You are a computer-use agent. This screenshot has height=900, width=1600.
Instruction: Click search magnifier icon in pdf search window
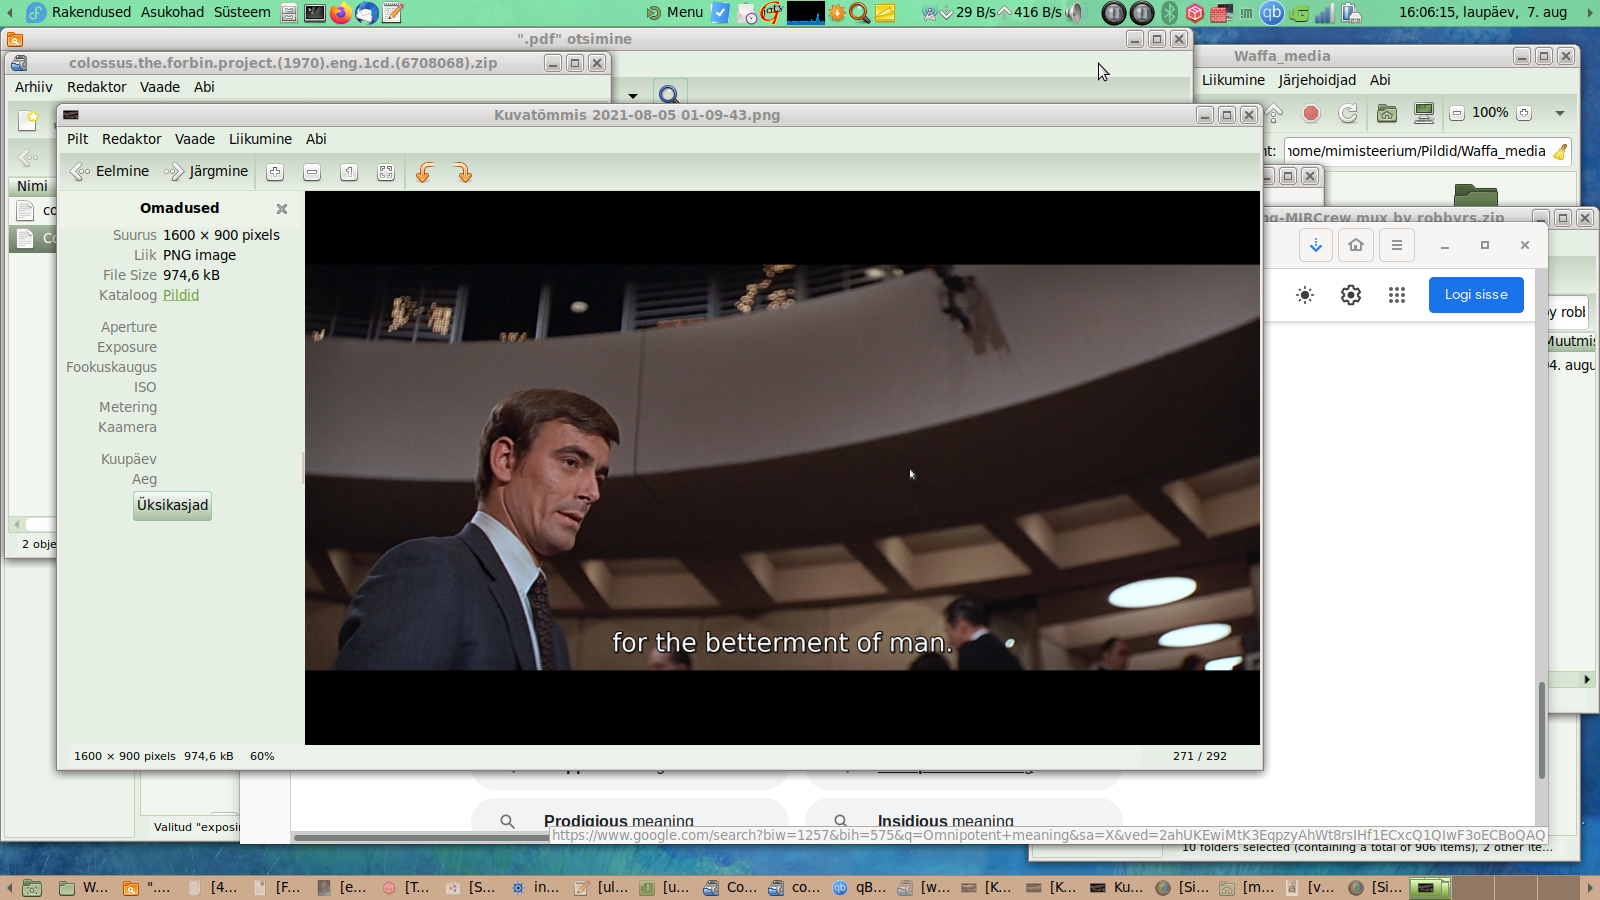click(x=669, y=95)
